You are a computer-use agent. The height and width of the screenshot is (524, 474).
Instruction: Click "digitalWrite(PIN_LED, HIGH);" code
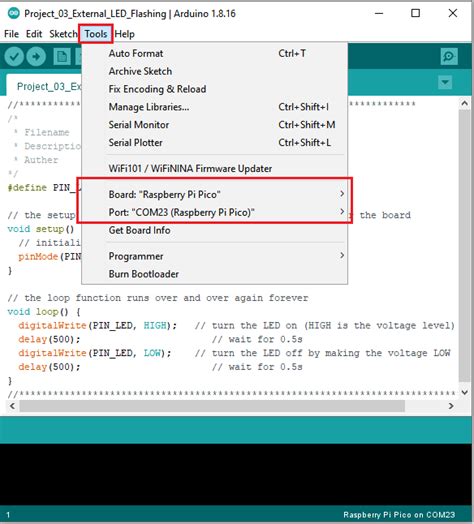click(x=97, y=325)
